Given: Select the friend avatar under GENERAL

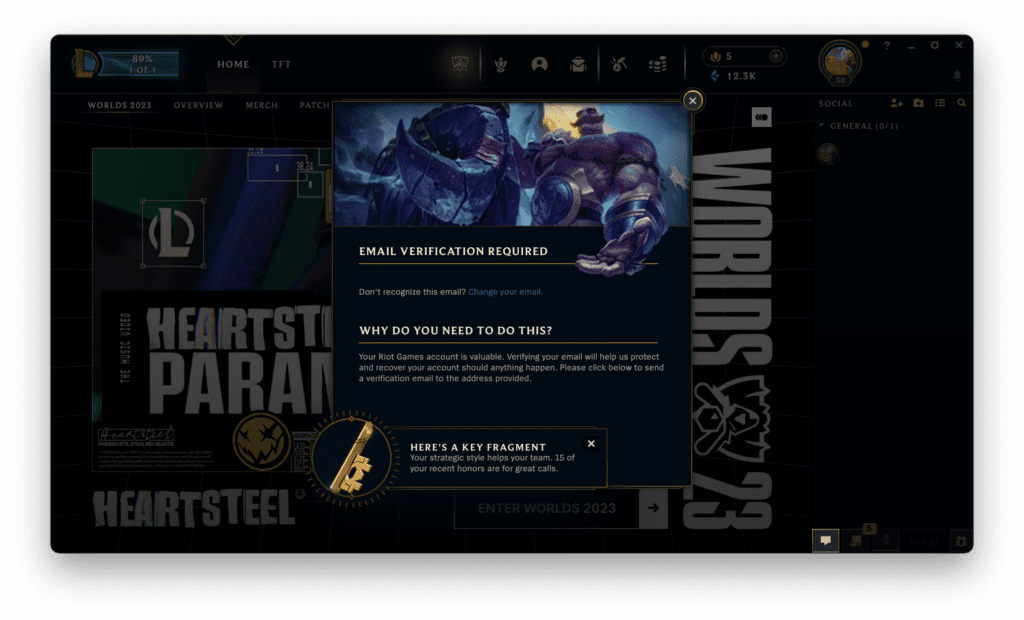Looking at the screenshot, I should [x=828, y=154].
